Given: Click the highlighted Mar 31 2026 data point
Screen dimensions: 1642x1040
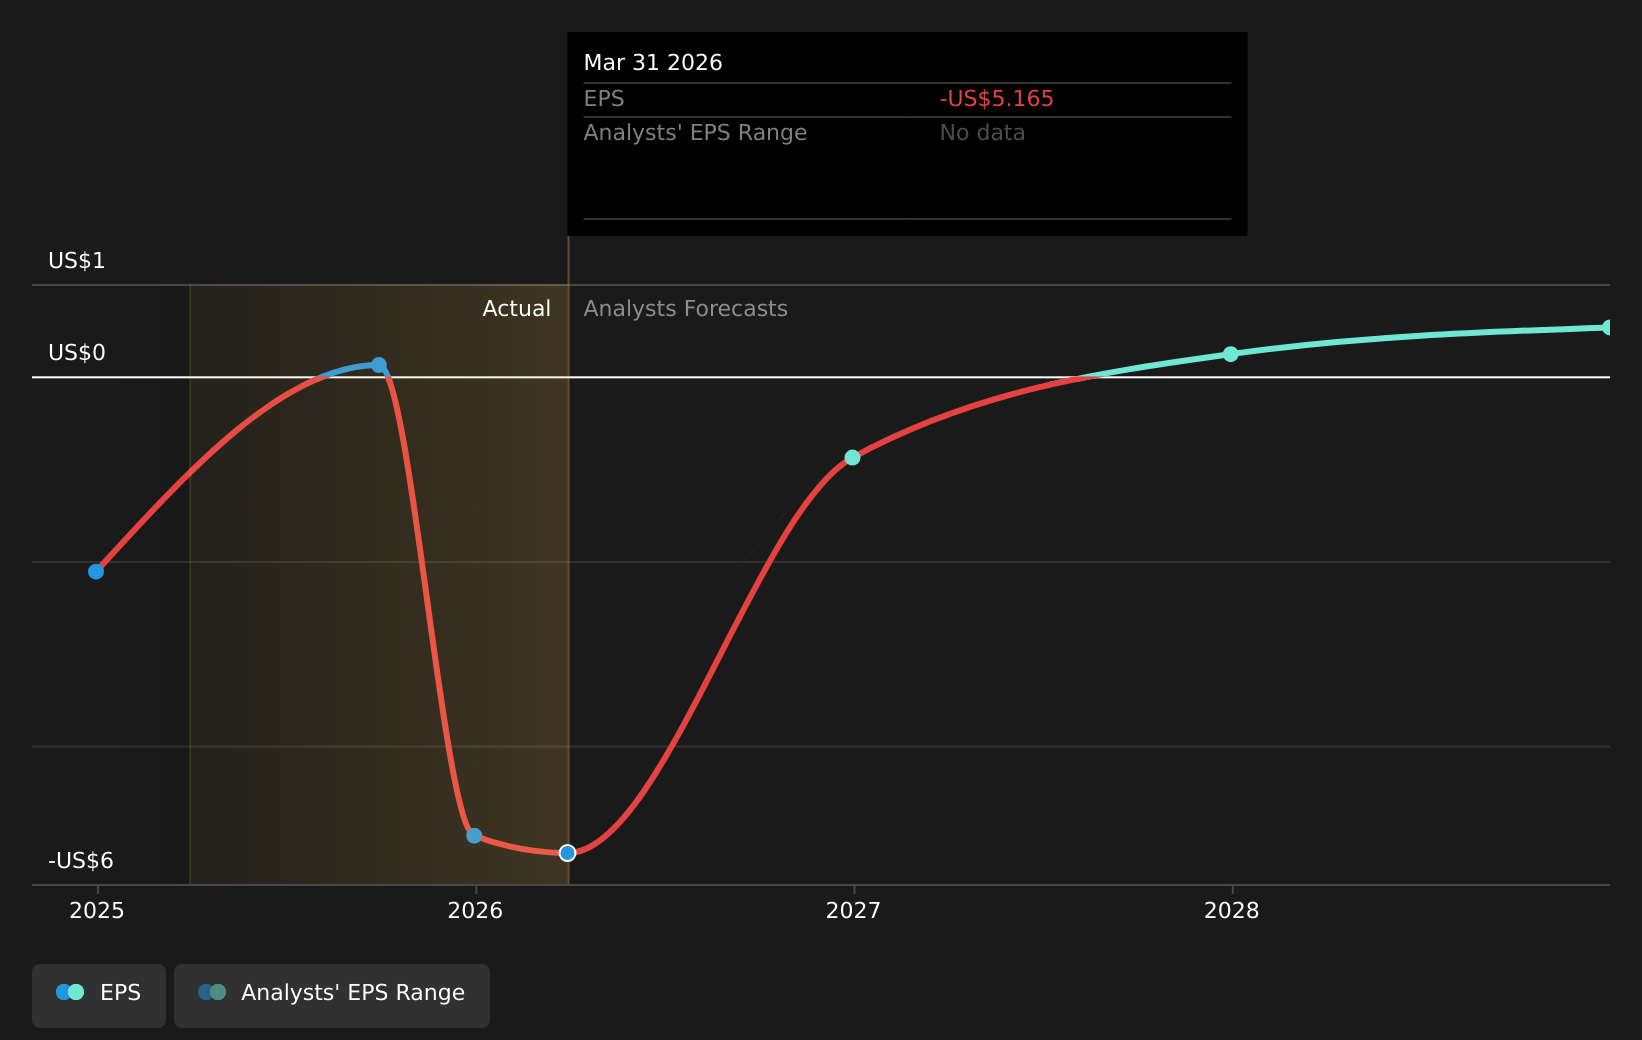Looking at the screenshot, I should point(568,853).
